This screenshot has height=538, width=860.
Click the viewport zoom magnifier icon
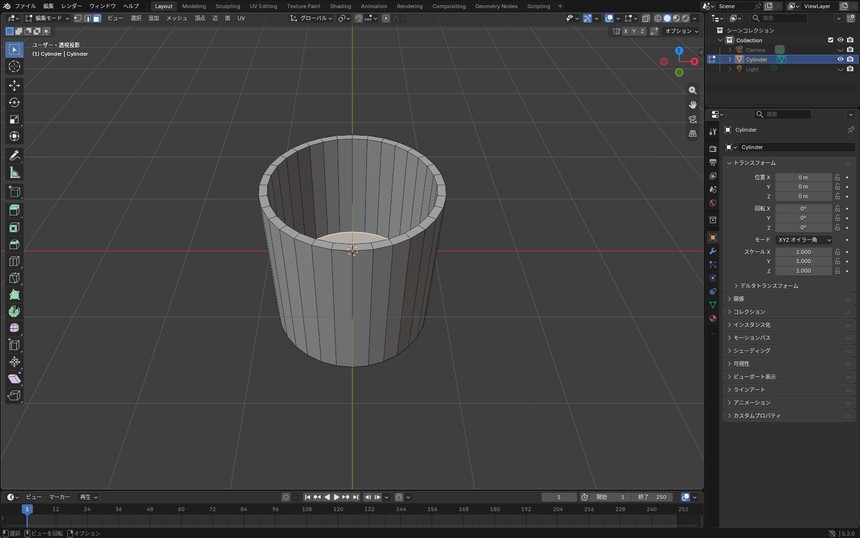(693, 90)
